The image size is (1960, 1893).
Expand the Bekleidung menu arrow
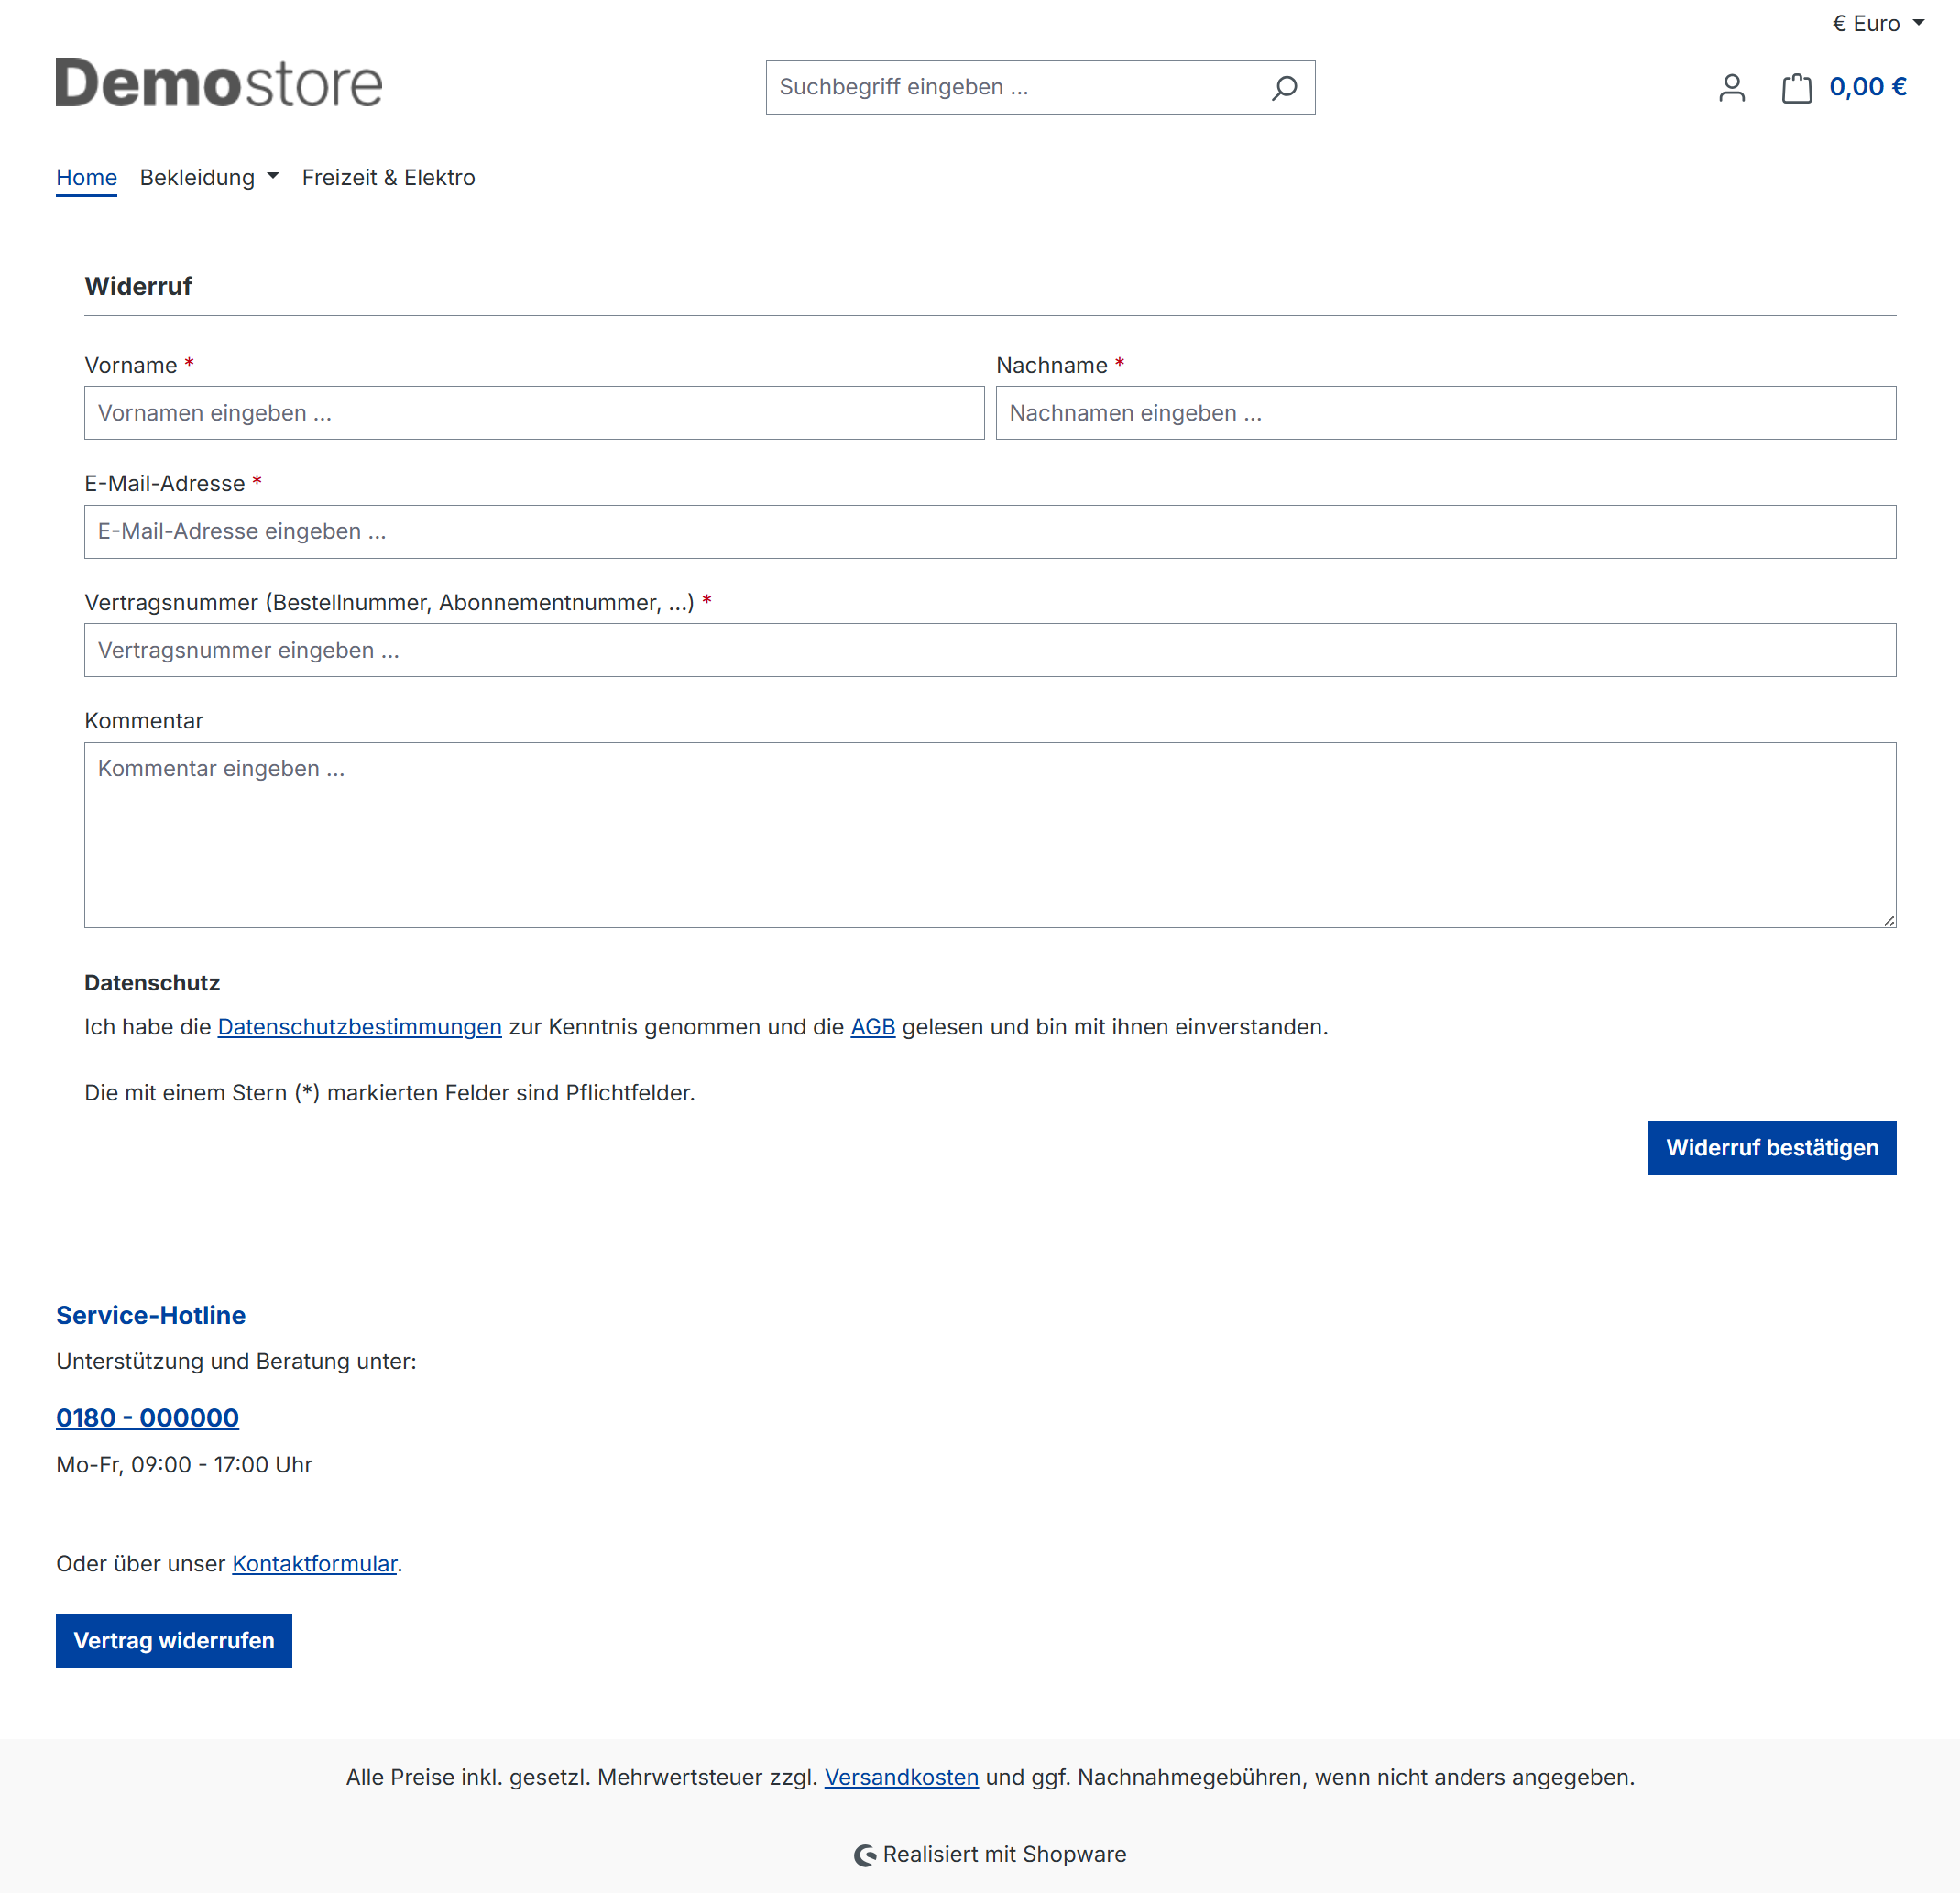point(272,176)
